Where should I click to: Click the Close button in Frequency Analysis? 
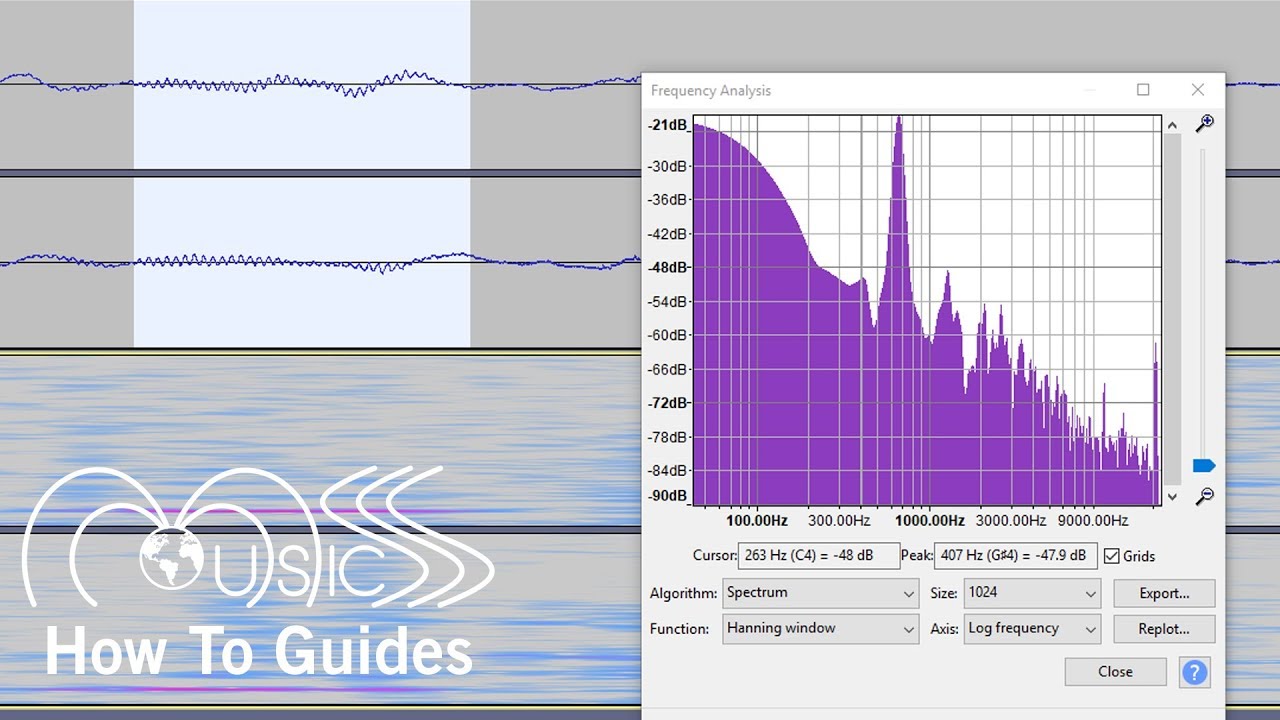[x=1115, y=672]
